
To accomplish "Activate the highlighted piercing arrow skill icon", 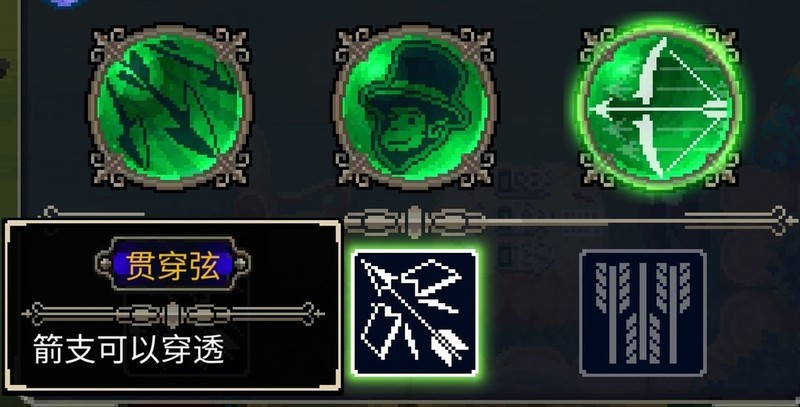I will (415, 313).
